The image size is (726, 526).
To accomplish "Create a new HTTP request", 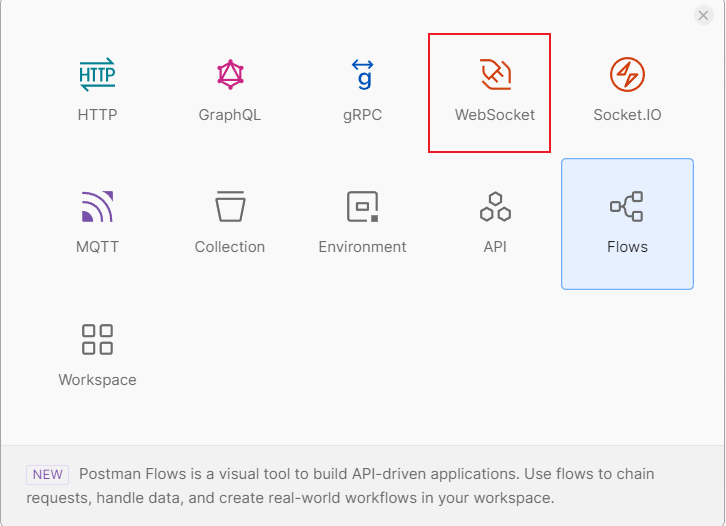I will [97, 90].
